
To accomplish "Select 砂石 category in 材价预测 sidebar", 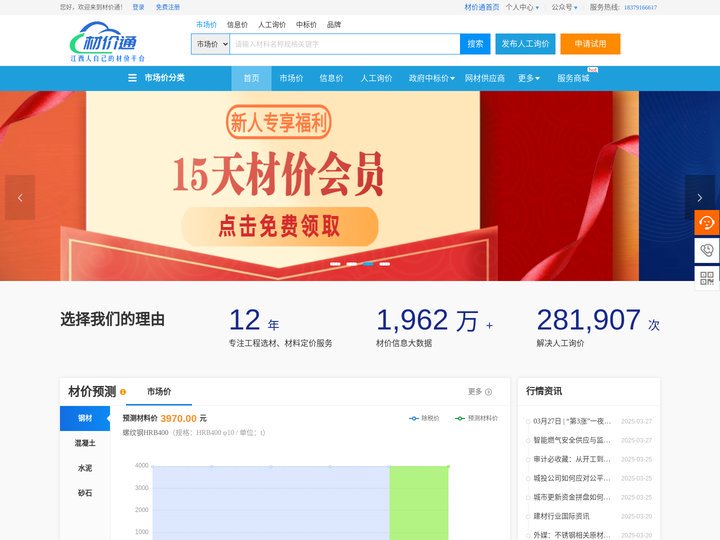I will click(85, 493).
